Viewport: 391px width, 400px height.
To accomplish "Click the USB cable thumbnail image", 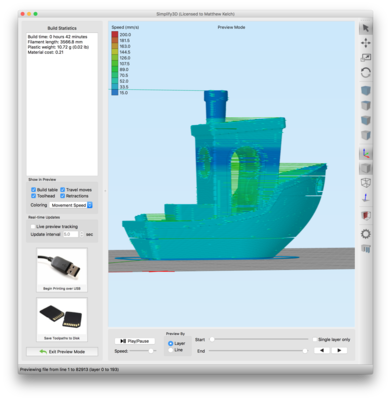I will point(62,267).
